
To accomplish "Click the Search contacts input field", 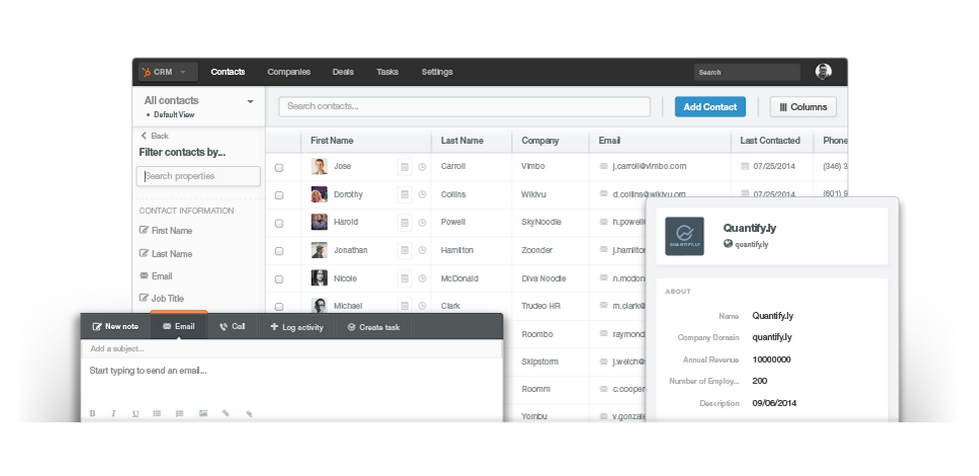I will [x=464, y=107].
